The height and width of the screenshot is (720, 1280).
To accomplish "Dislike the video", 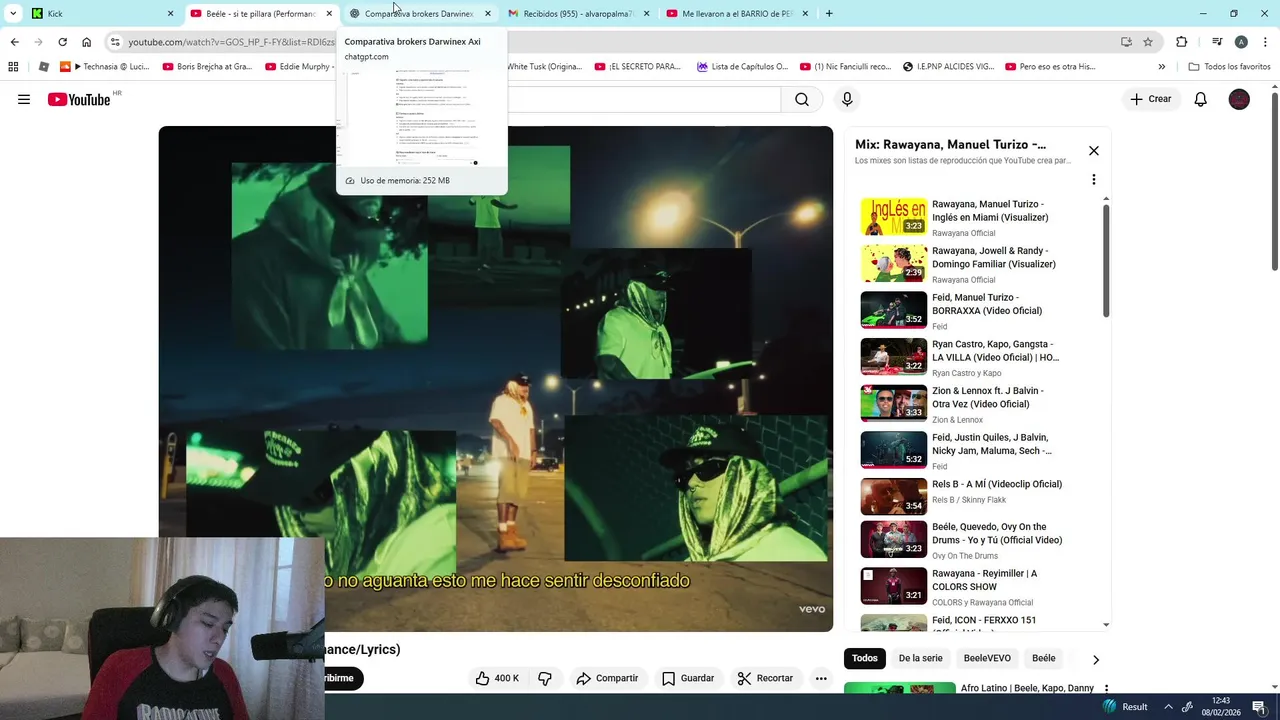I will pos(545,678).
